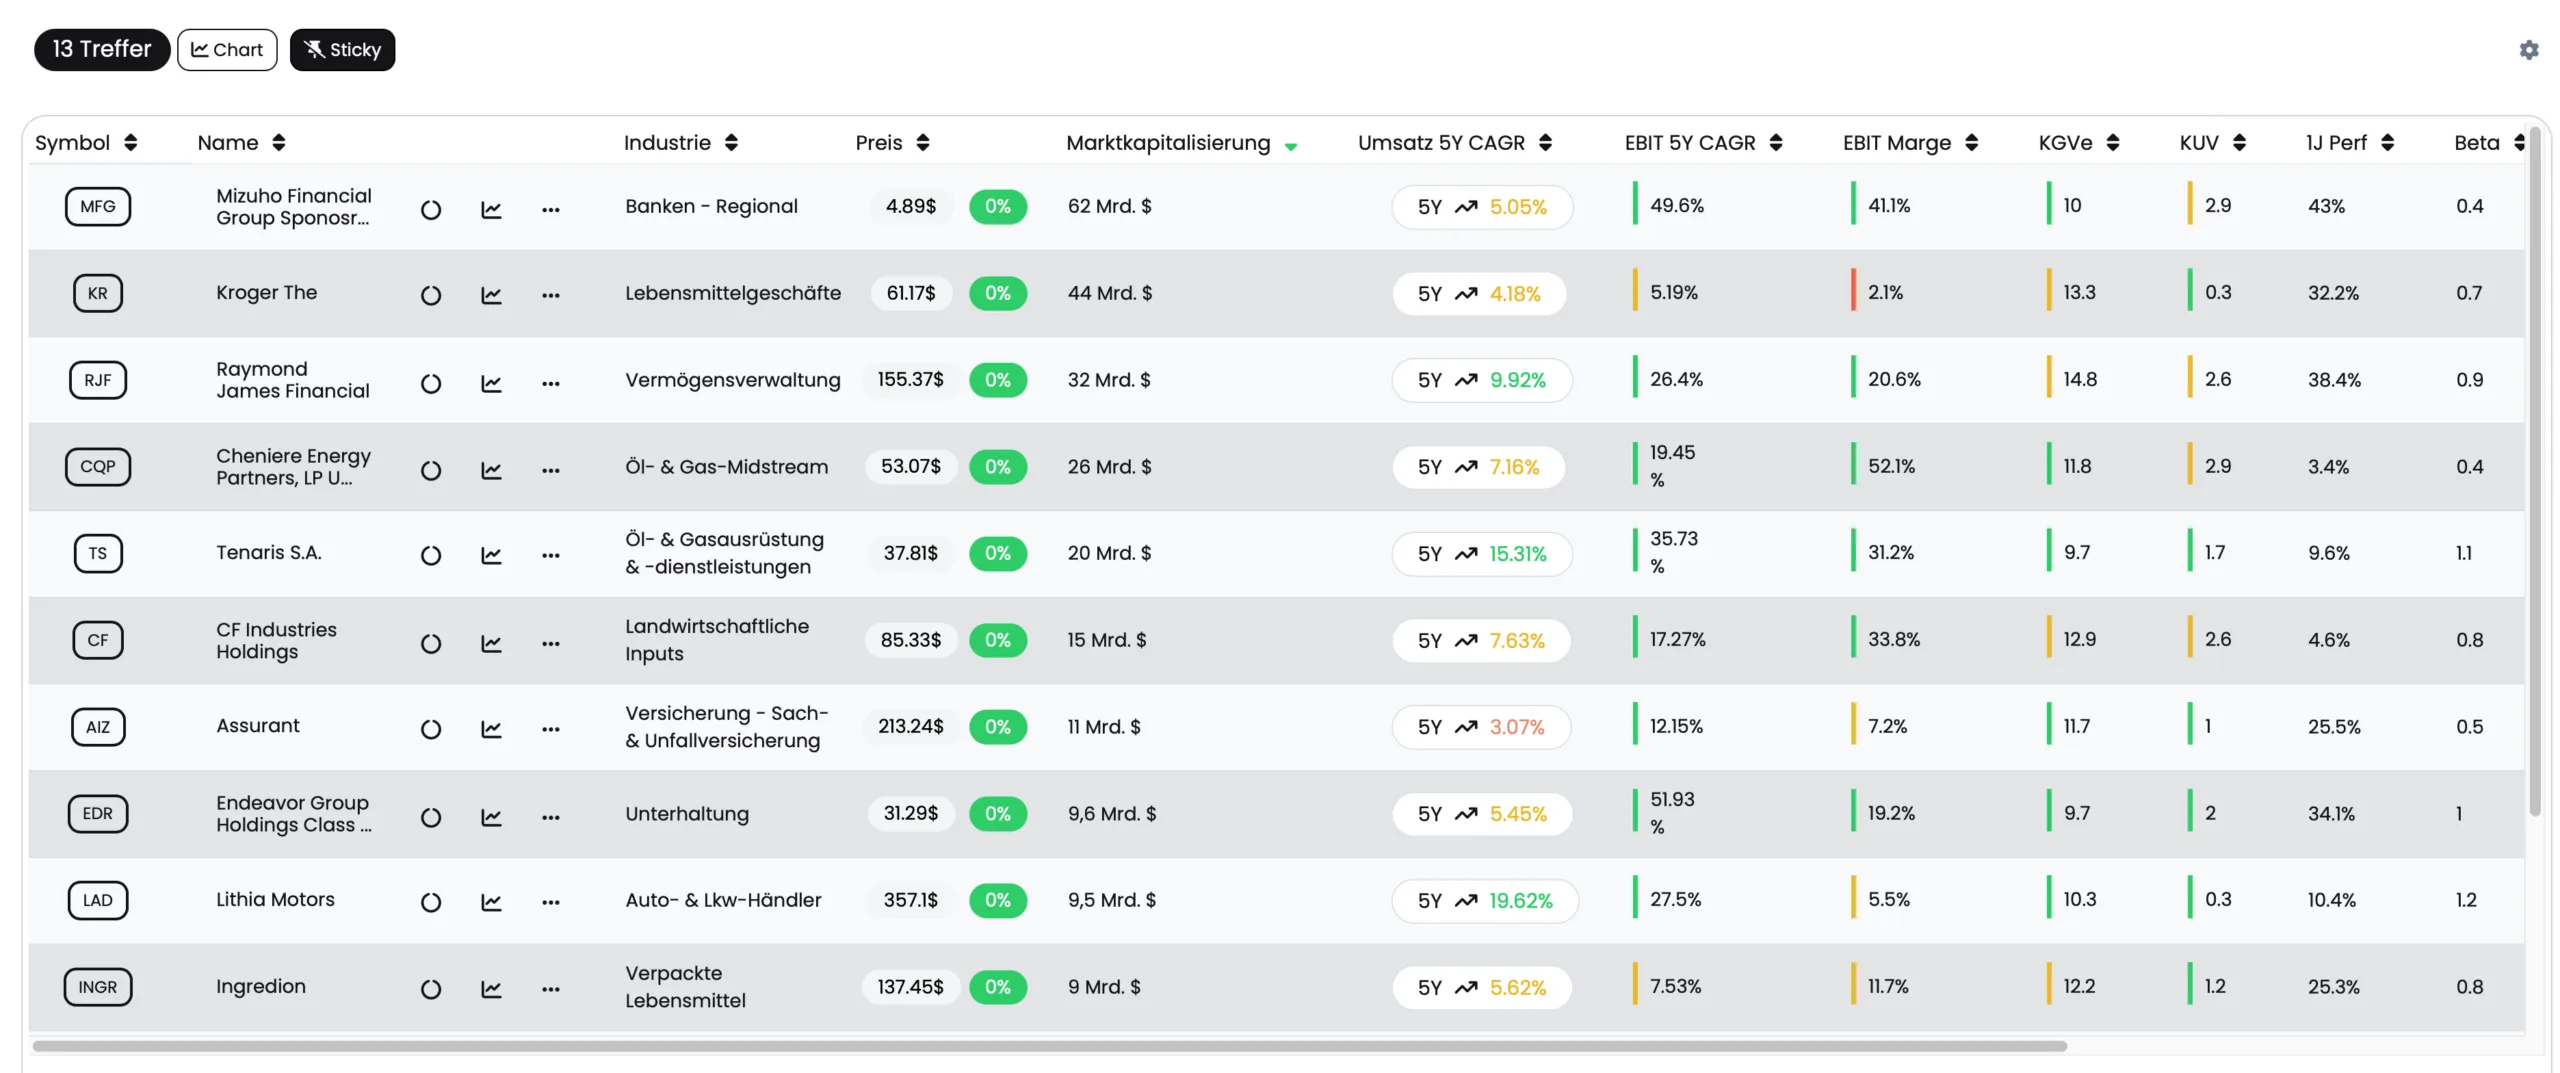Open more options for Mizuho Financial
Image resolution: width=2560 pixels, height=1073 pixels.
pos(550,209)
